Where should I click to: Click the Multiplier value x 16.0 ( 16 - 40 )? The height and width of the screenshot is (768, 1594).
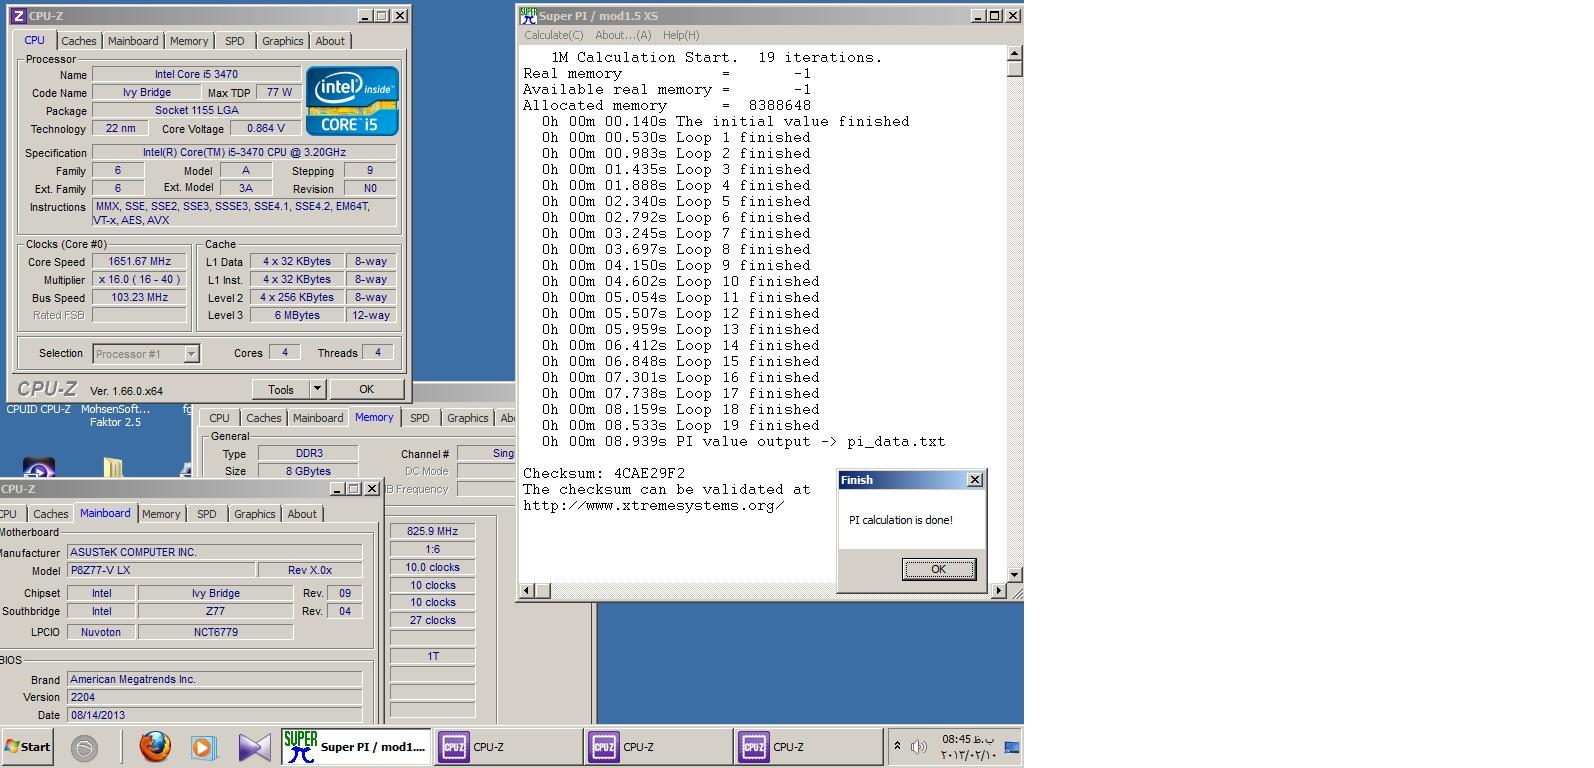[x=140, y=279]
